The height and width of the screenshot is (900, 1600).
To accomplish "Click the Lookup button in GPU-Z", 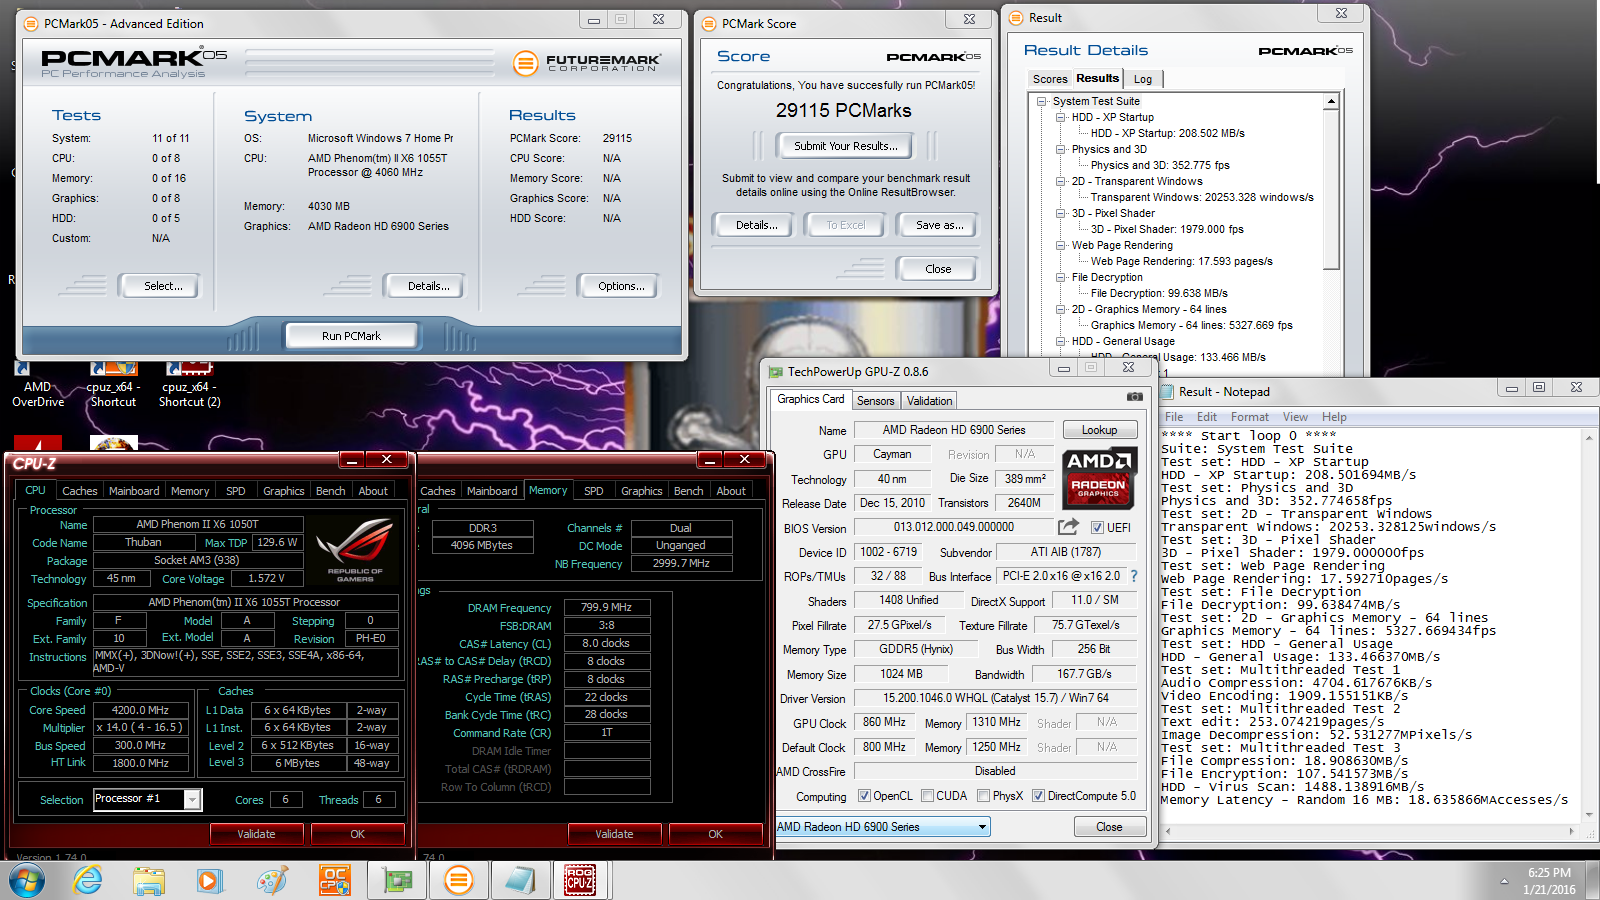I will point(1099,430).
